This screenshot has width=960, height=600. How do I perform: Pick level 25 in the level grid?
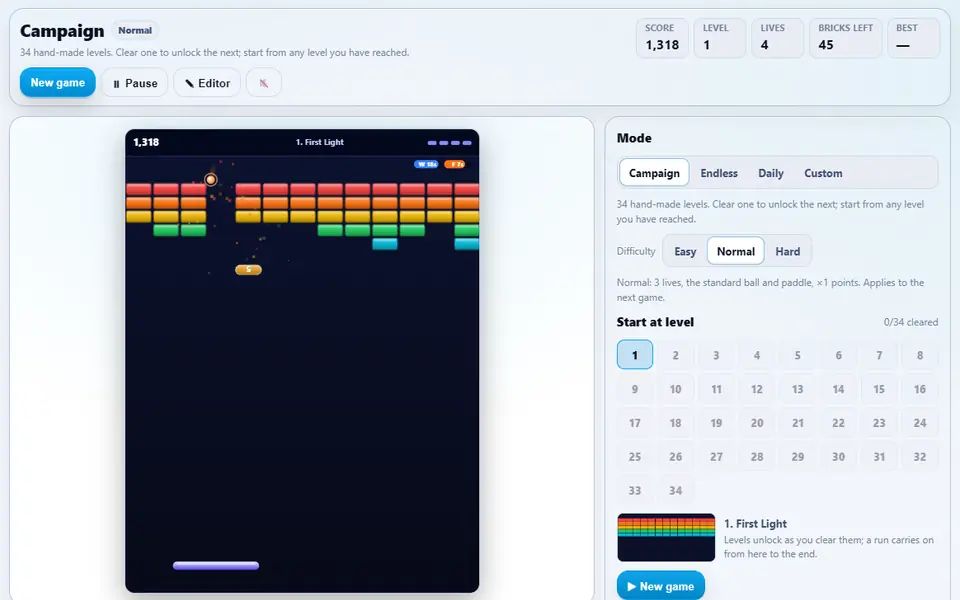point(635,456)
